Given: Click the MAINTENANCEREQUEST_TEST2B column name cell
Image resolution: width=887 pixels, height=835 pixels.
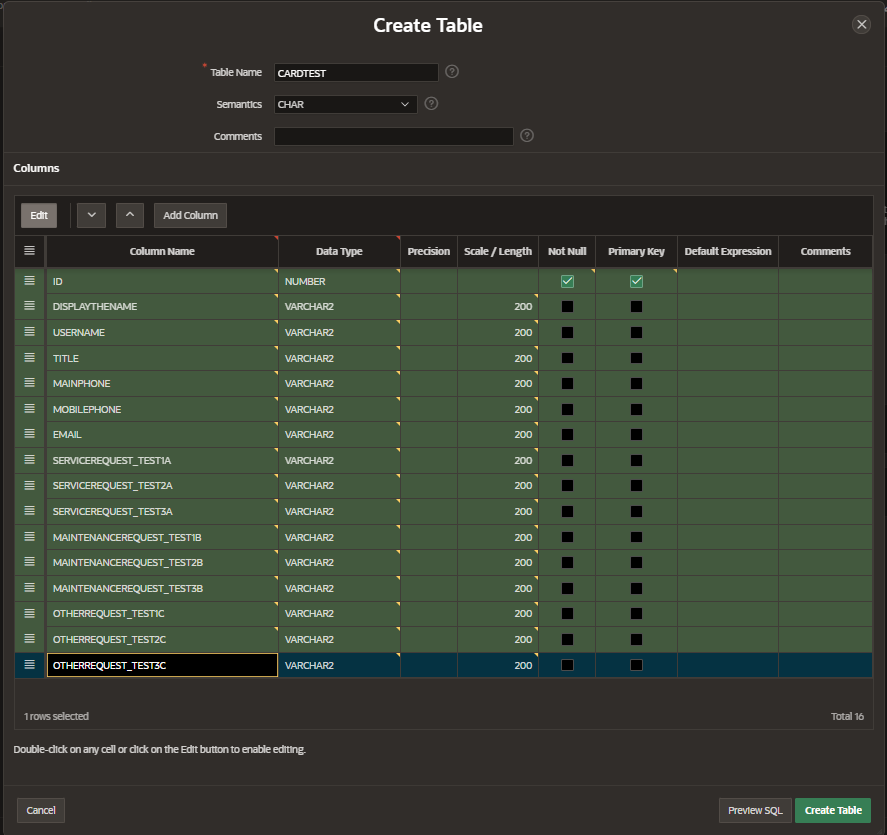Looking at the screenshot, I should [162, 562].
